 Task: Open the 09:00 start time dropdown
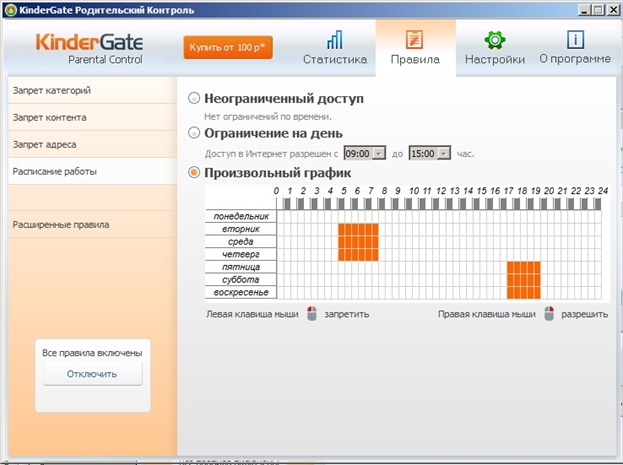379,153
